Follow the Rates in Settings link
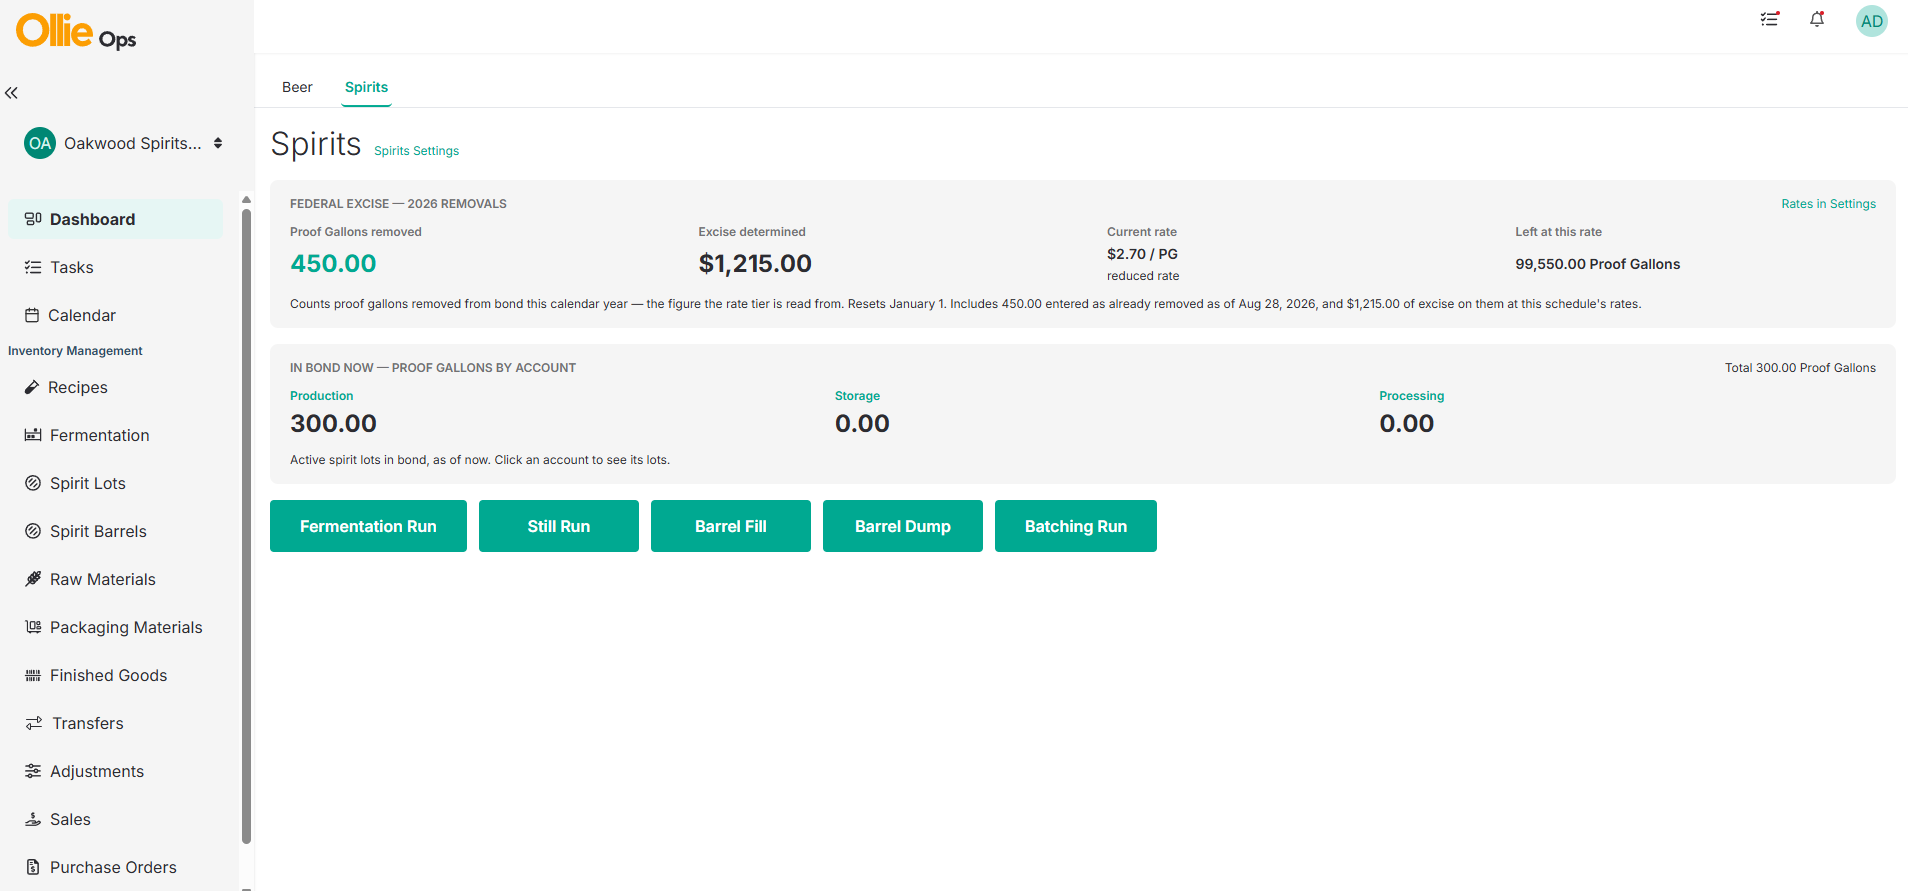1908x891 pixels. pos(1828,204)
